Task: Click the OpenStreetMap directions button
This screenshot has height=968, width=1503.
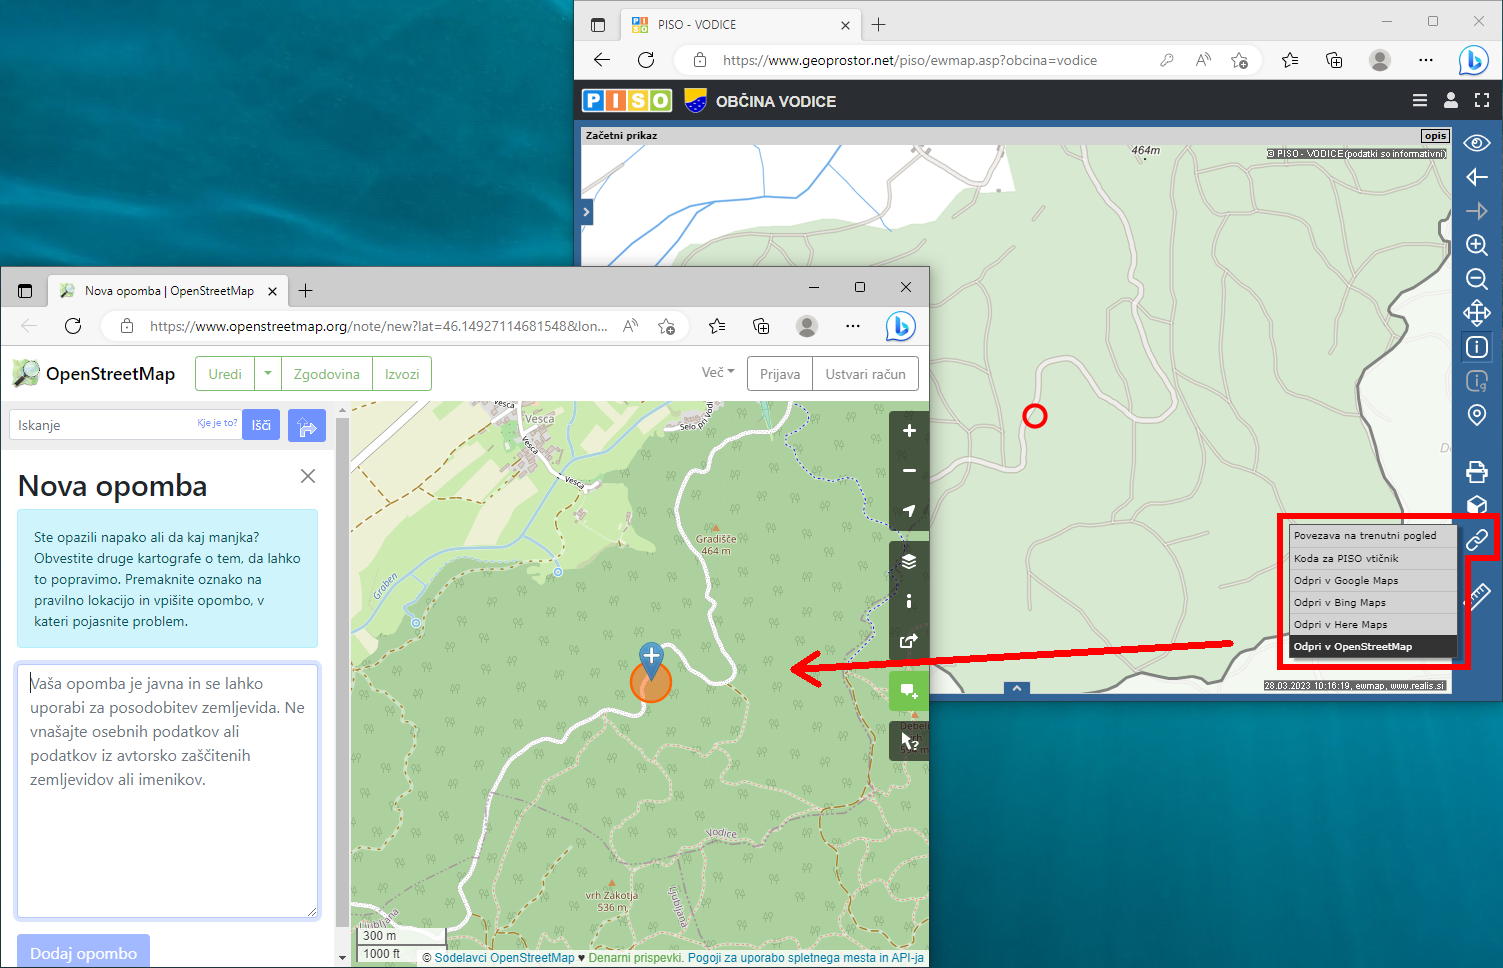Action: coord(307,425)
